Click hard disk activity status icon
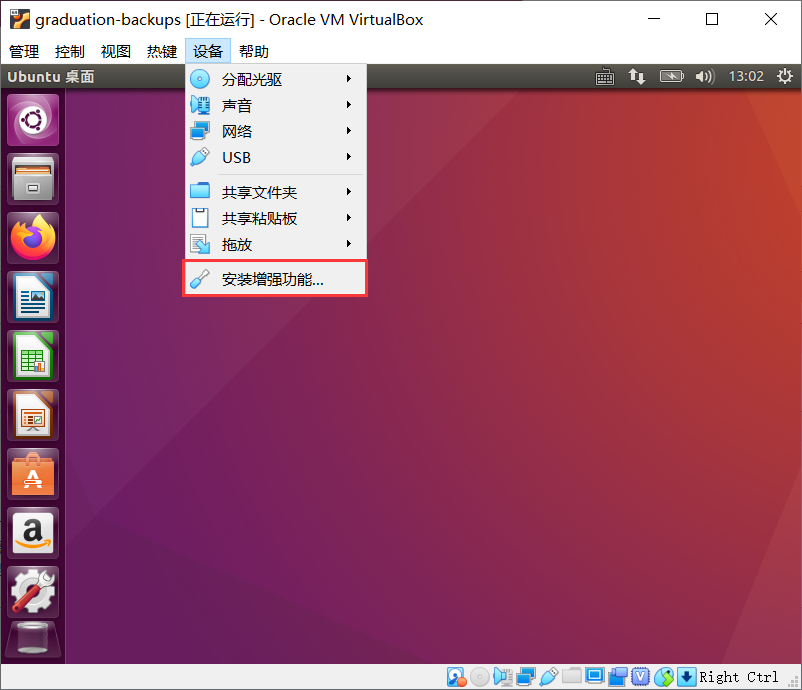 pos(456,677)
